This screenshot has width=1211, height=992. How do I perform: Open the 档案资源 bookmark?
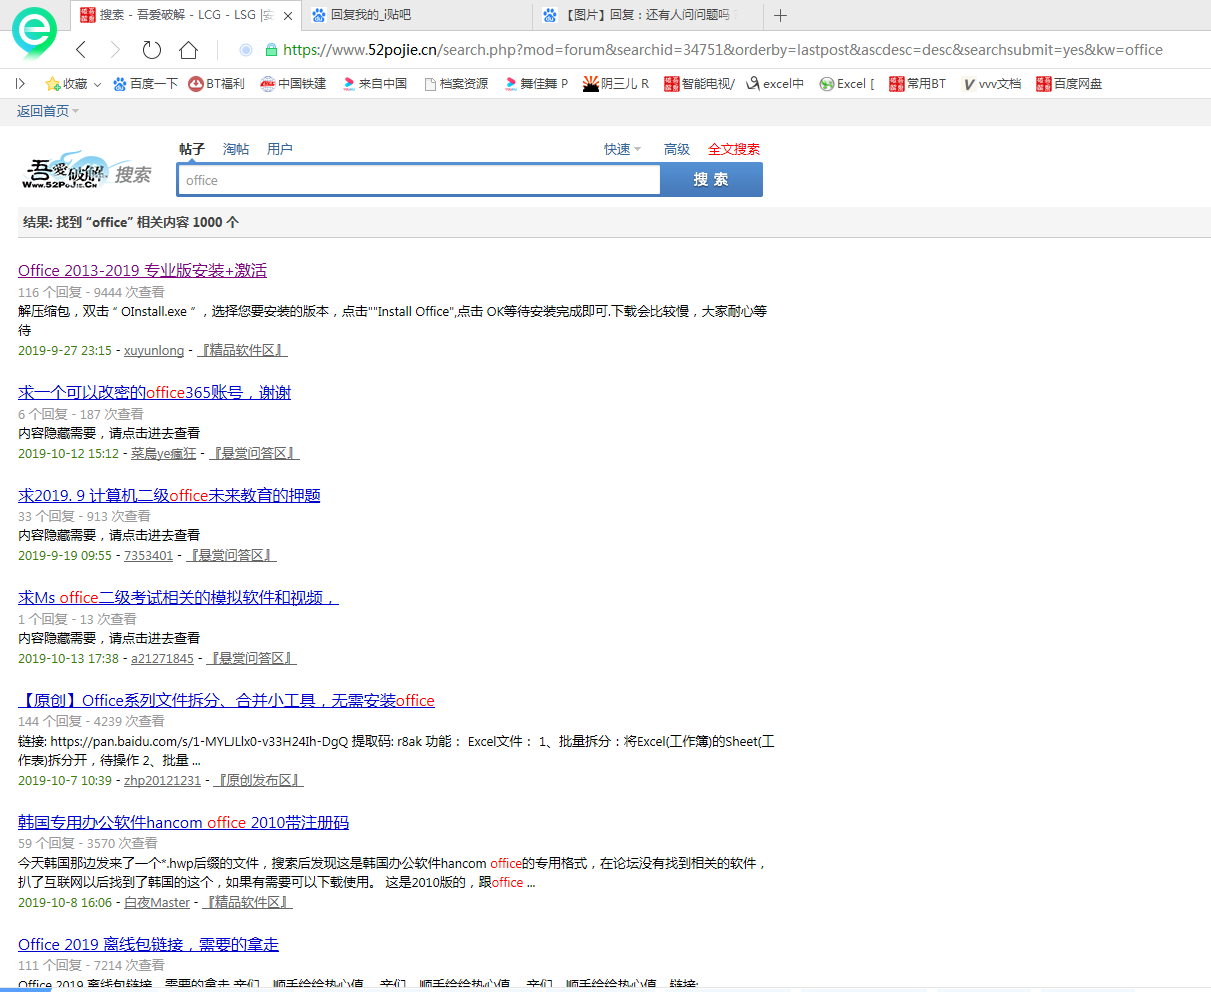tap(456, 84)
